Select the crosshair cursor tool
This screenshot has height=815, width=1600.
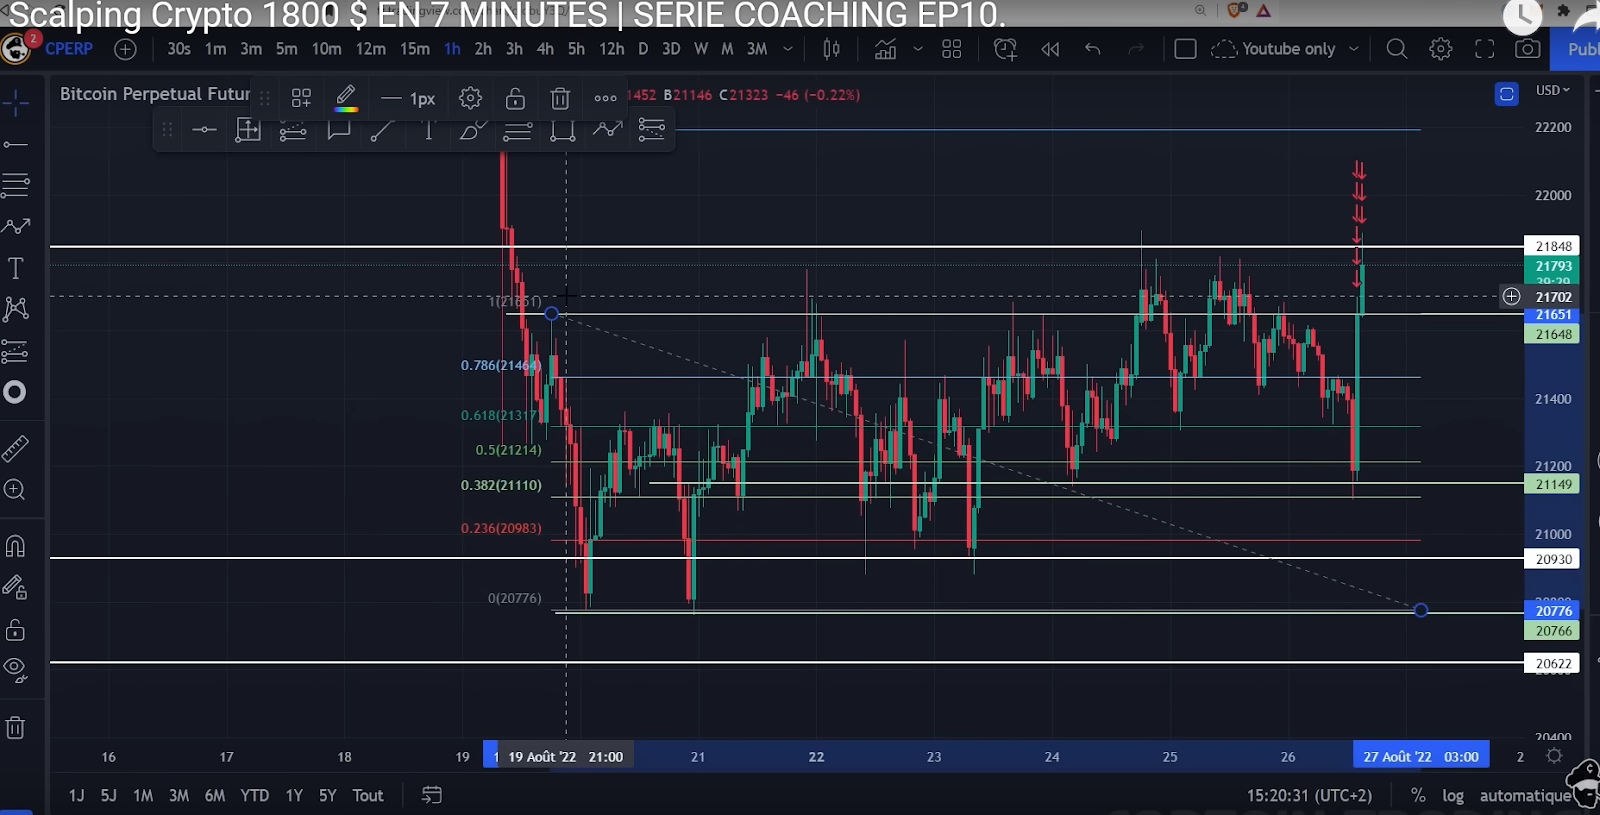click(15, 102)
